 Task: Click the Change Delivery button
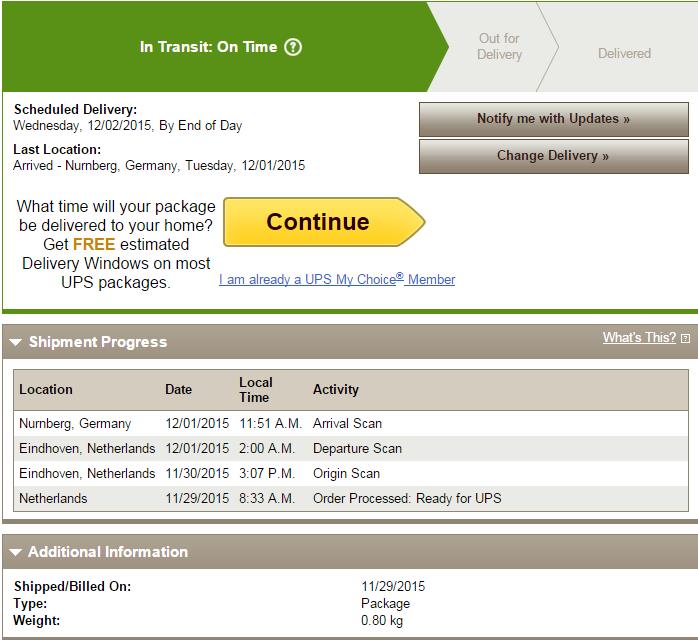[x=554, y=156]
